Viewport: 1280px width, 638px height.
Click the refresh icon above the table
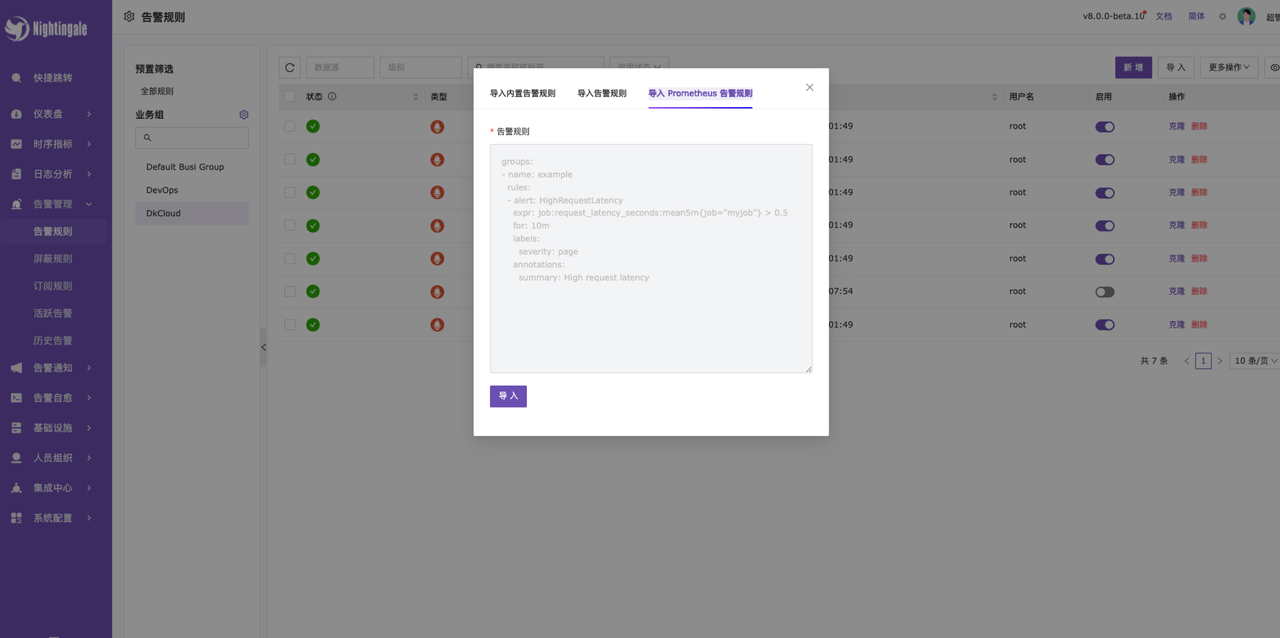(x=290, y=67)
